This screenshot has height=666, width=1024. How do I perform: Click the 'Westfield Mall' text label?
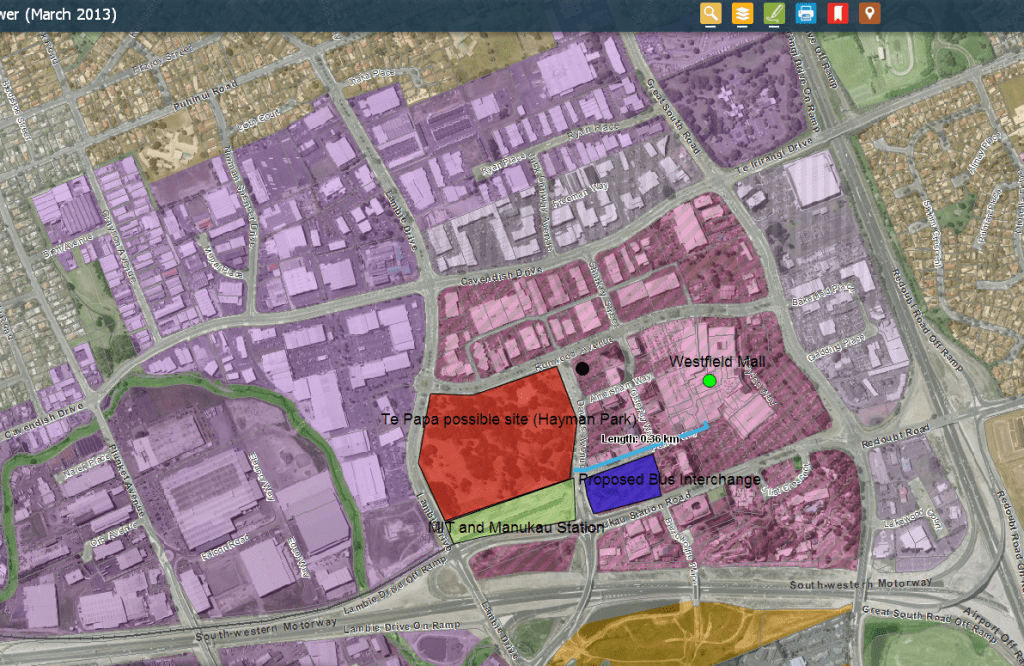click(718, 360)
